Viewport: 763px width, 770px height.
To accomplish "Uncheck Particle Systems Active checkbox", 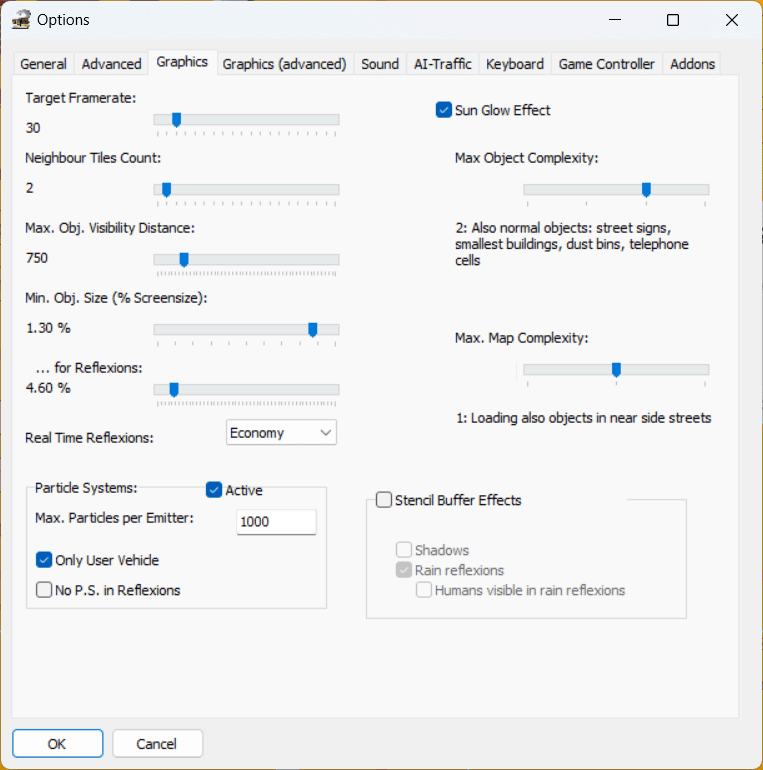I will click(214, 490).
